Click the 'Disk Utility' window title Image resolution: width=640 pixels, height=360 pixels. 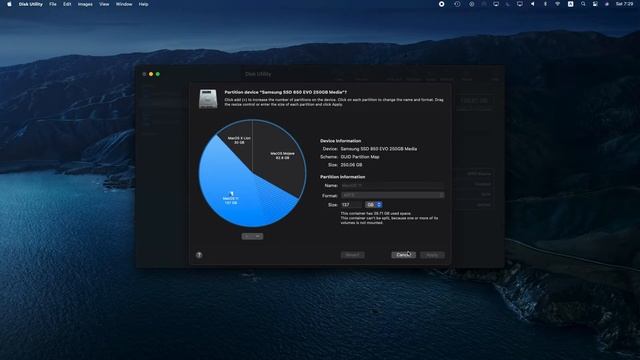[258, 74]
